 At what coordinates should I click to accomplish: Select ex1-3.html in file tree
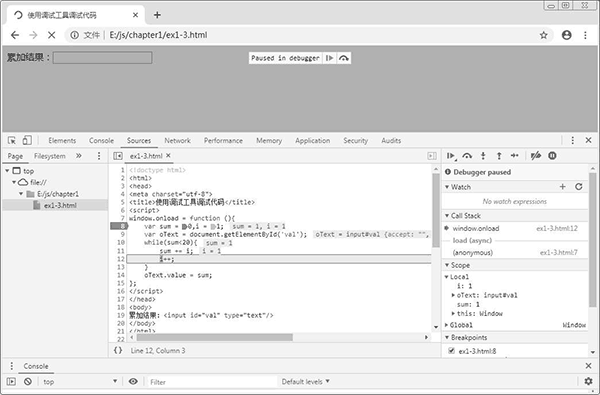coord(55,206)
